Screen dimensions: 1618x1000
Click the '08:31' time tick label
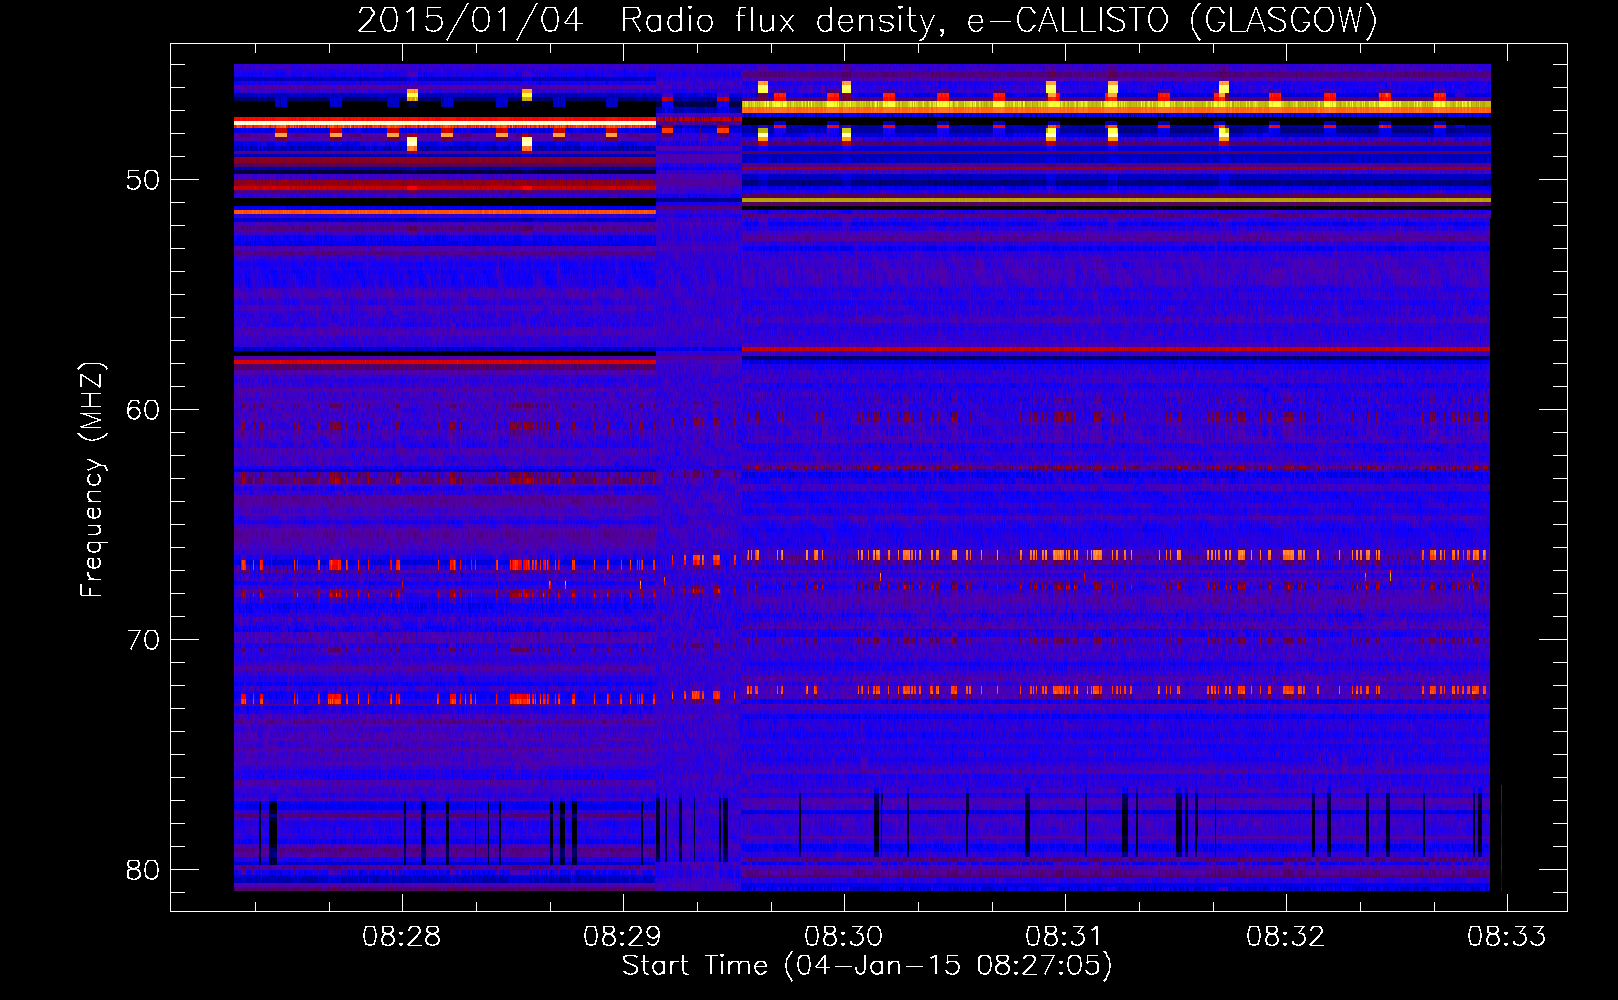[1065, 937]
